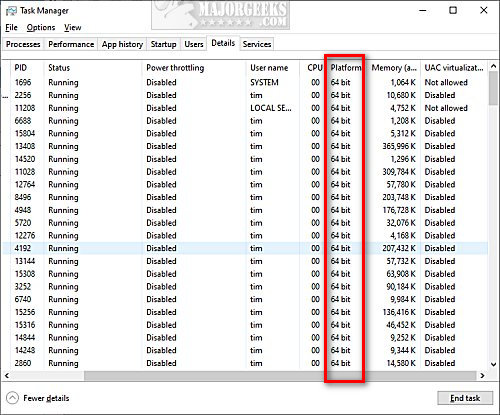Viewport: 500px width, 415px height.
Task: Collapse view with Fewer details arrow icon
Action: 12,398
